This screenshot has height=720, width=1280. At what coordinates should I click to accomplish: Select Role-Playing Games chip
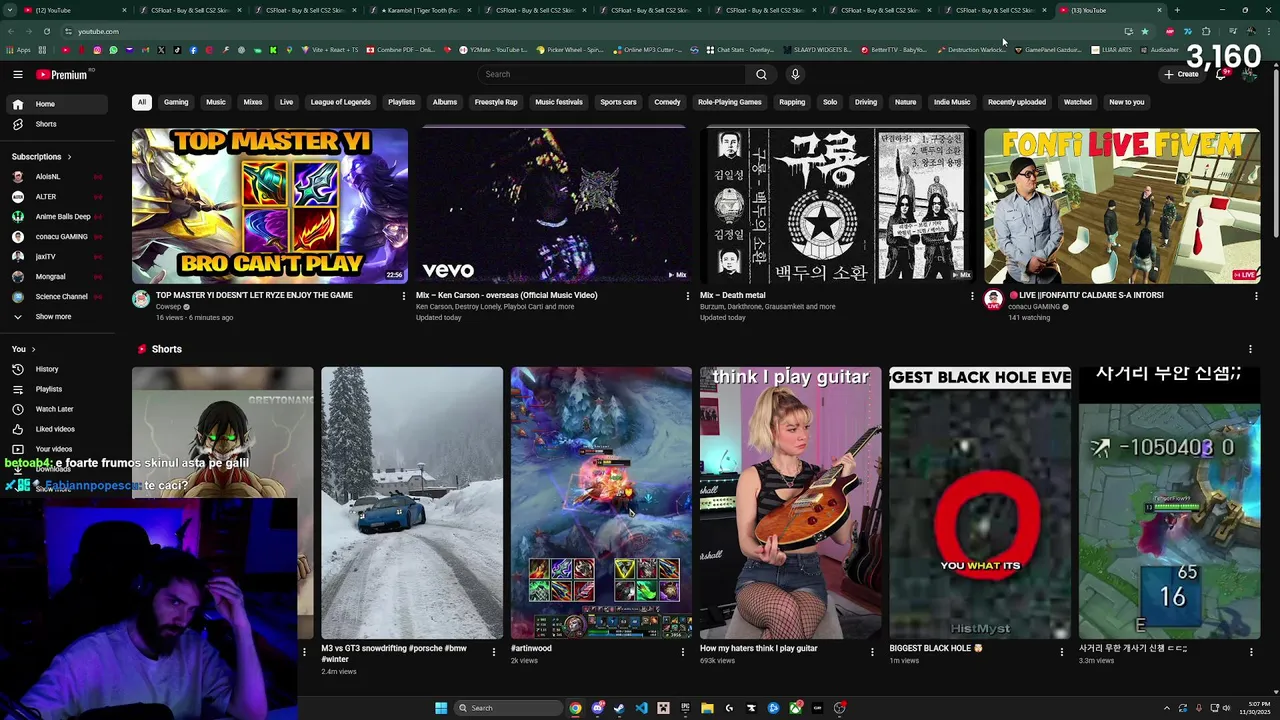pos(730,102)
